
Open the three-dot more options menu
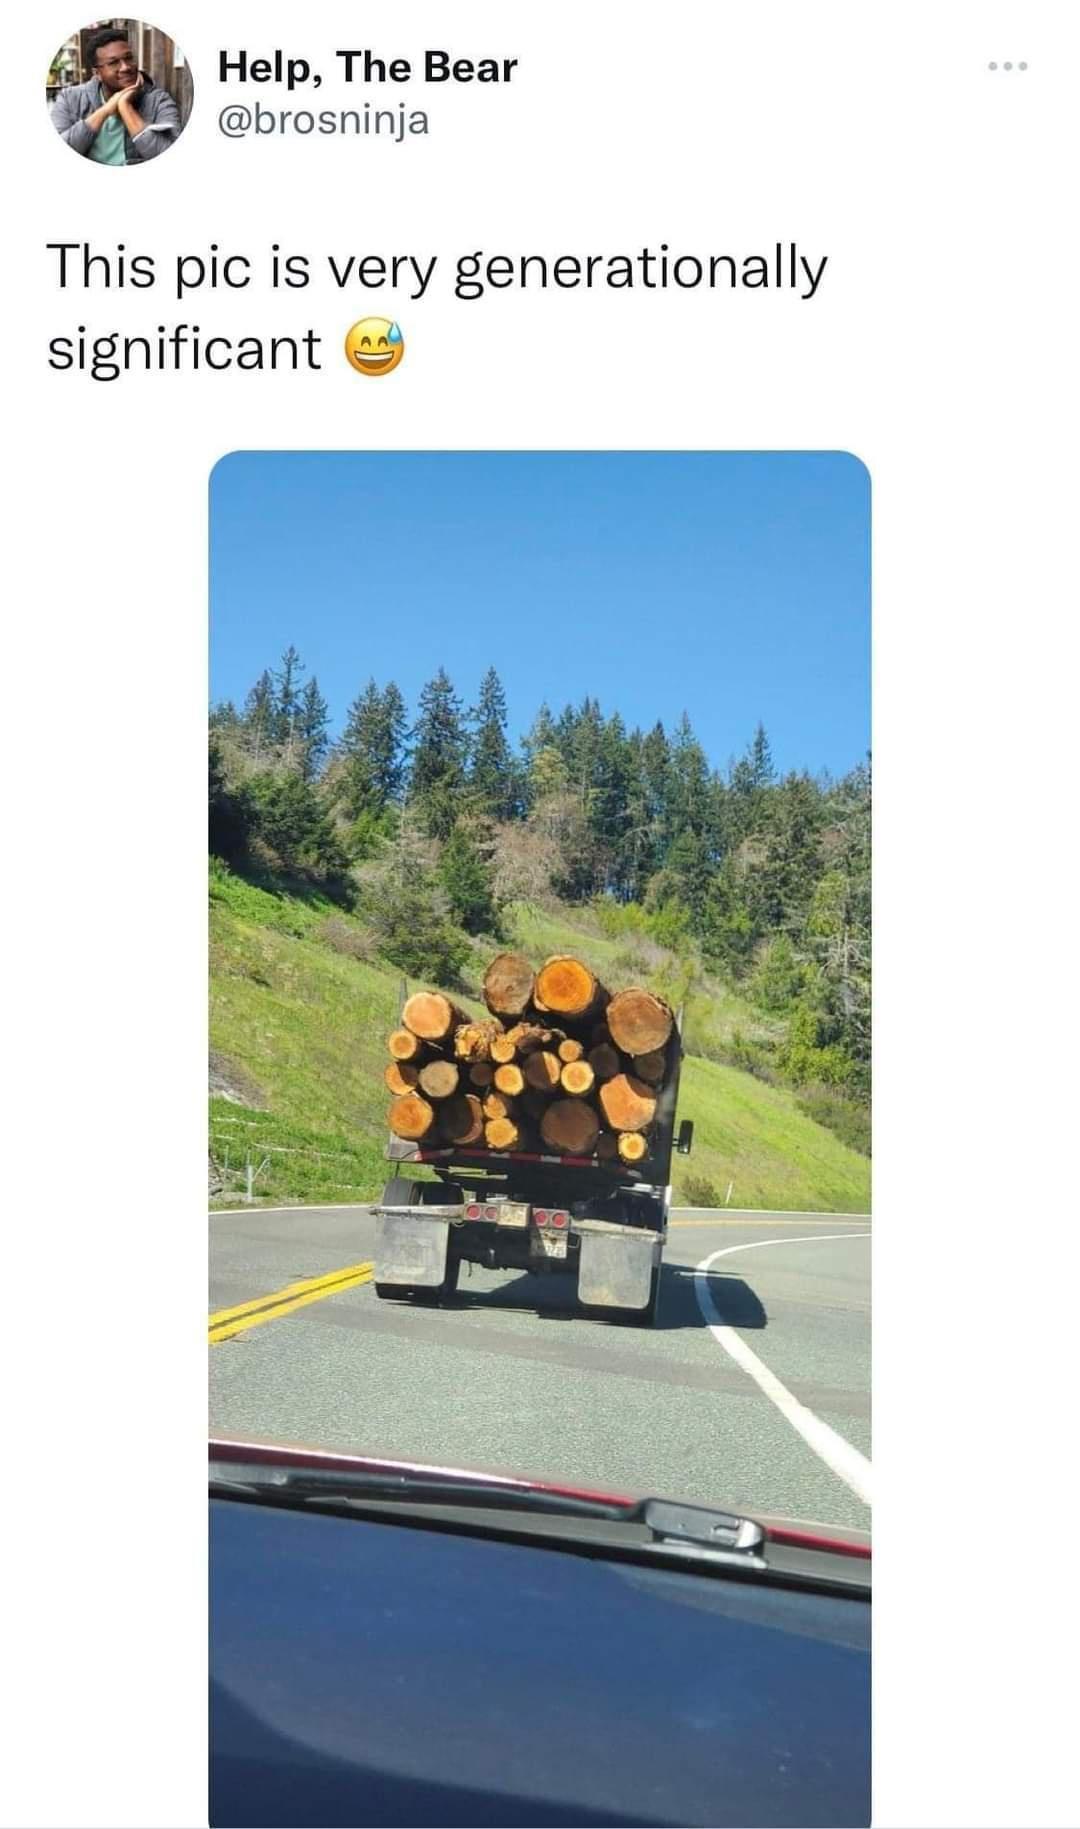pos(1007,67)
